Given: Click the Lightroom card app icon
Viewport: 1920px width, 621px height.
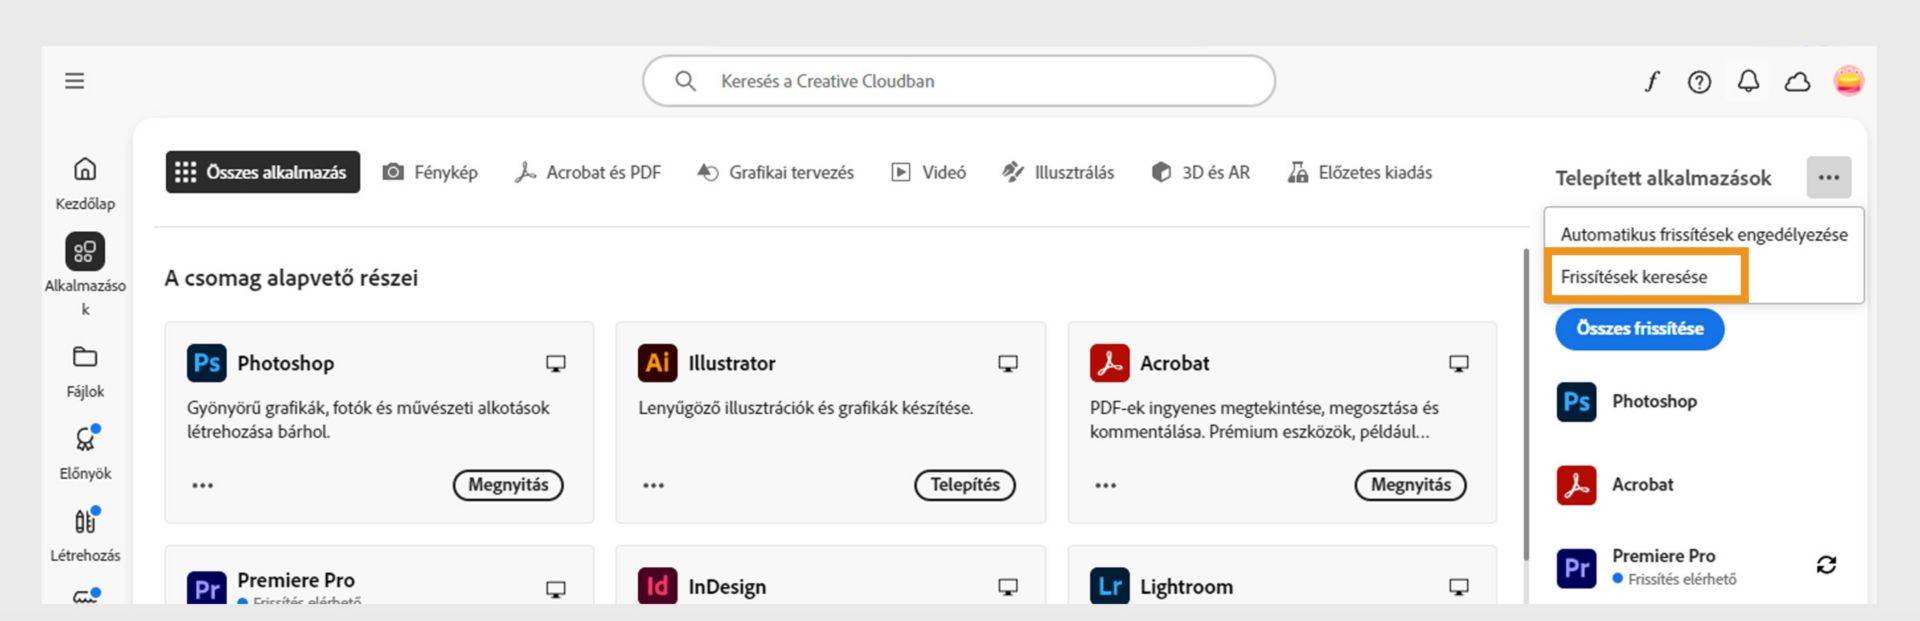Looking at the screenshot, I should 1110,586.
